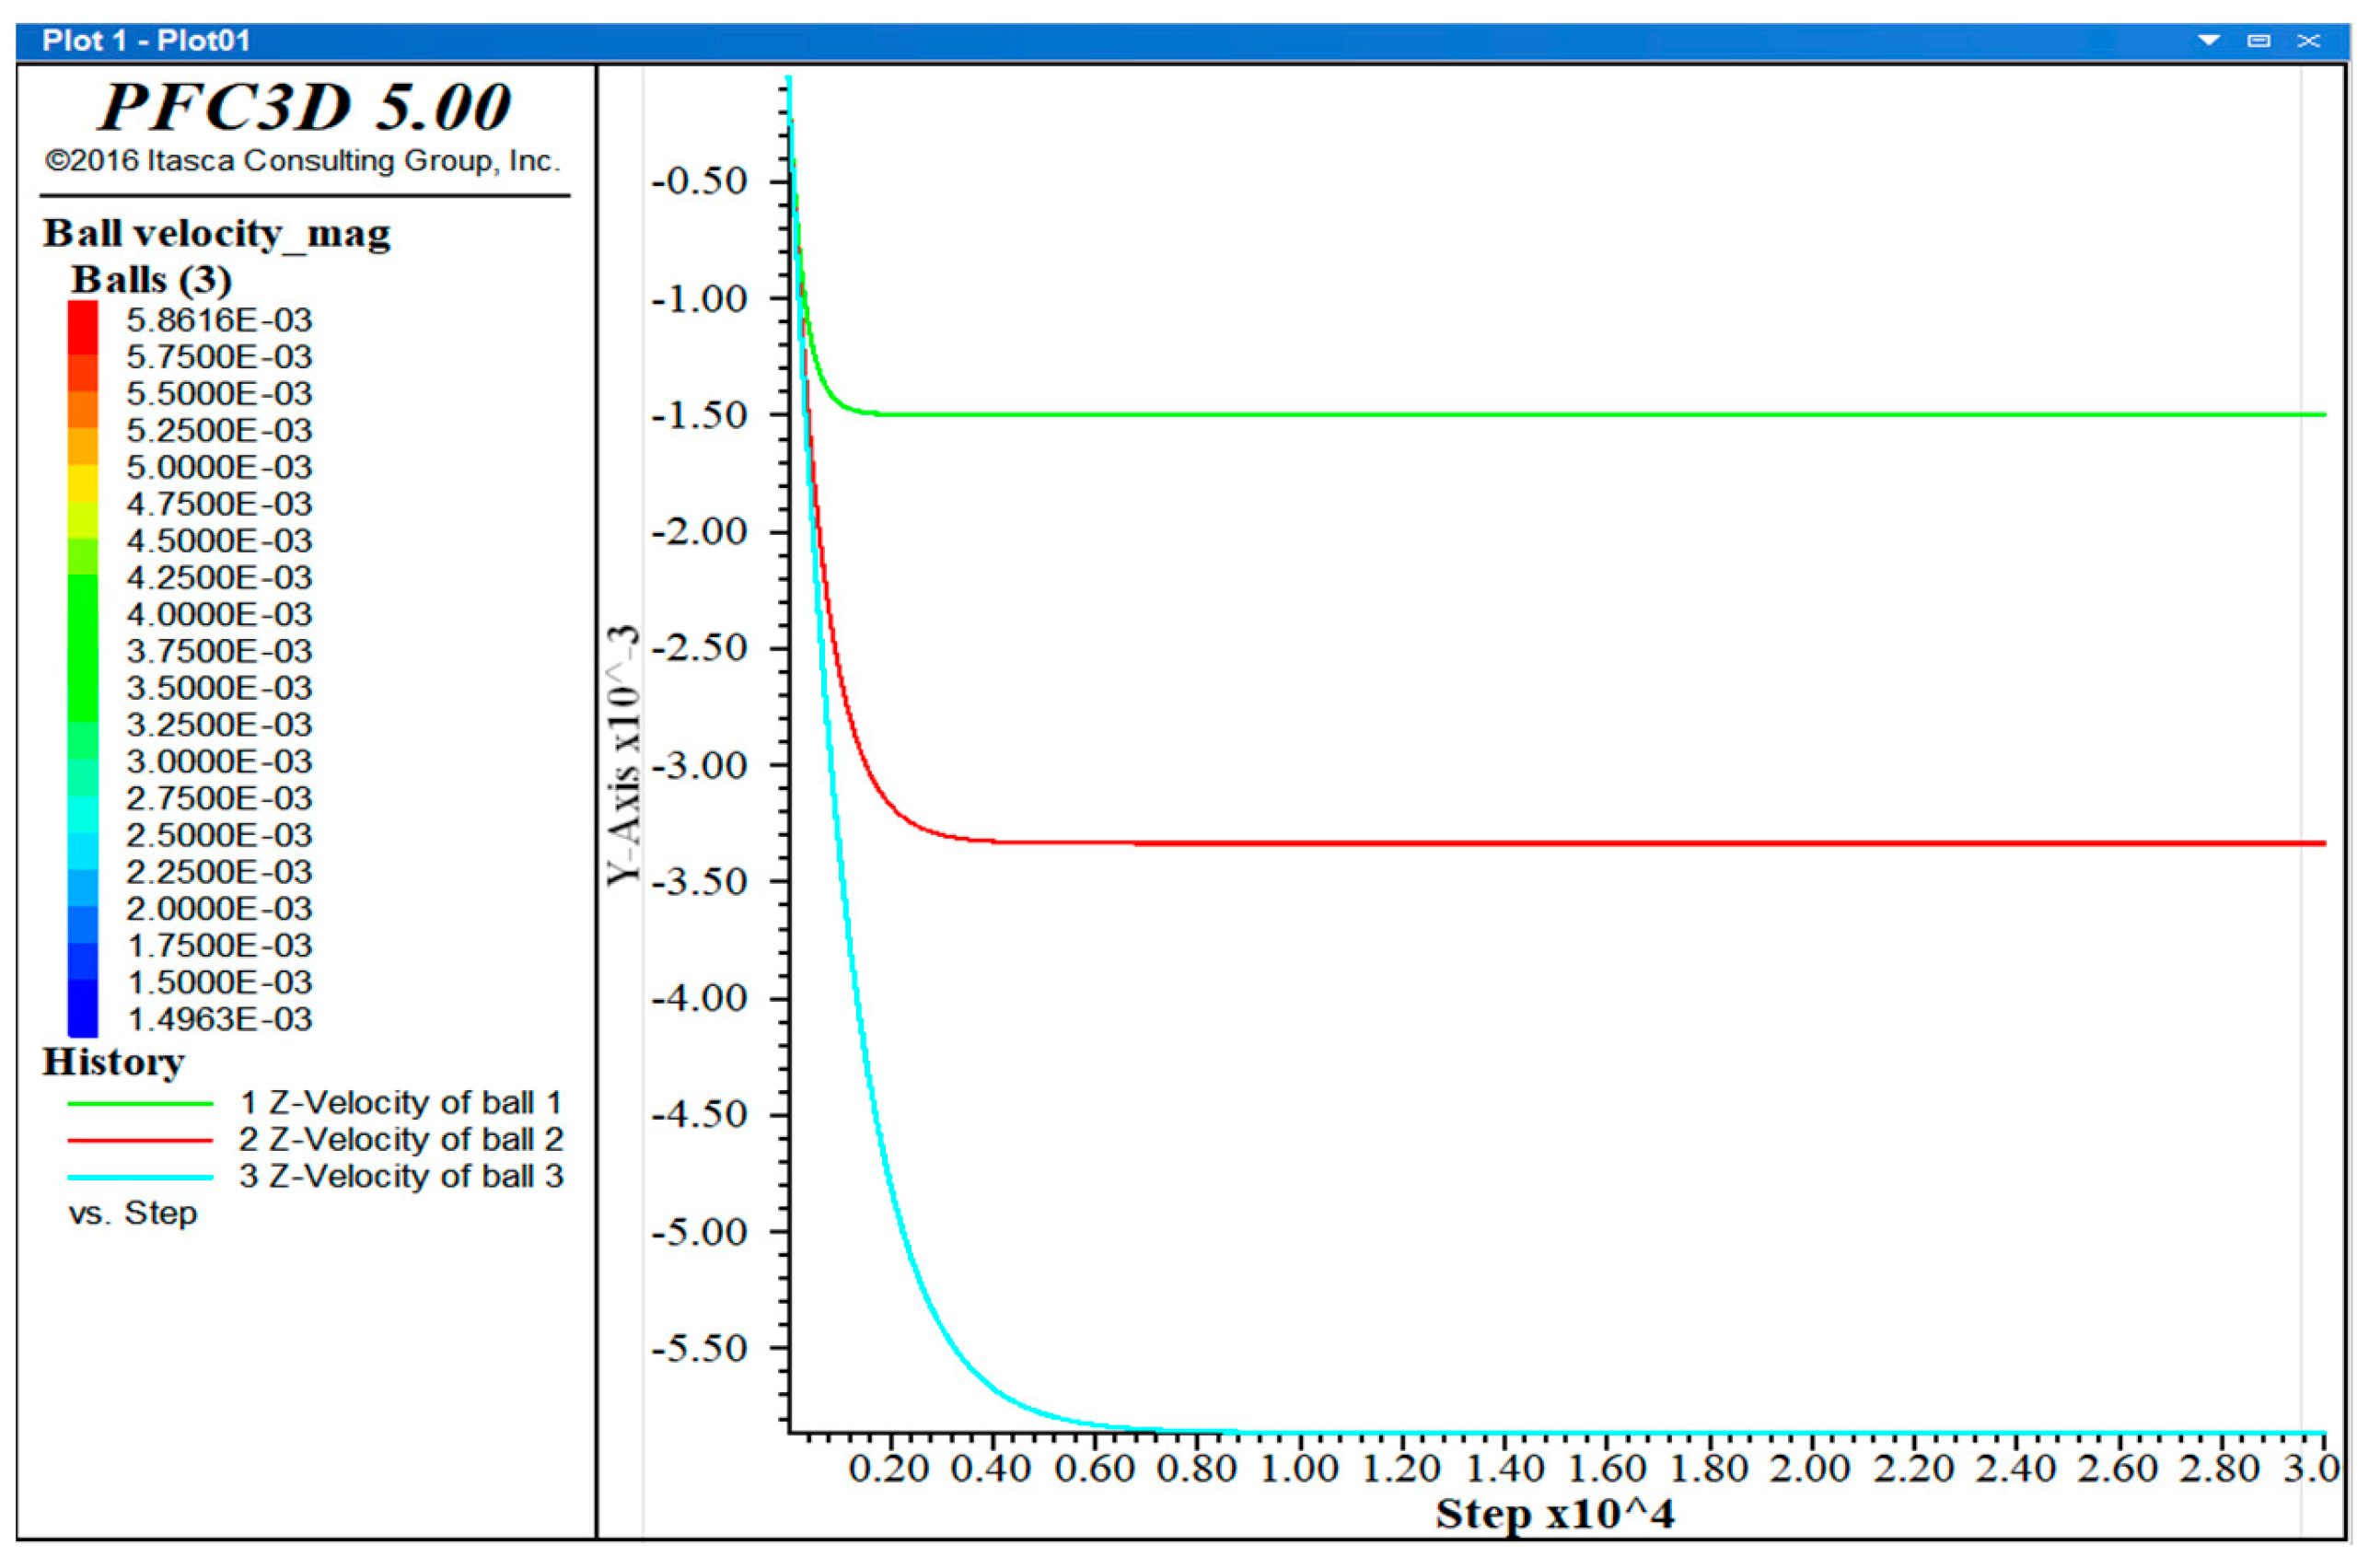Close the Plot01 window

(2308, 40)
